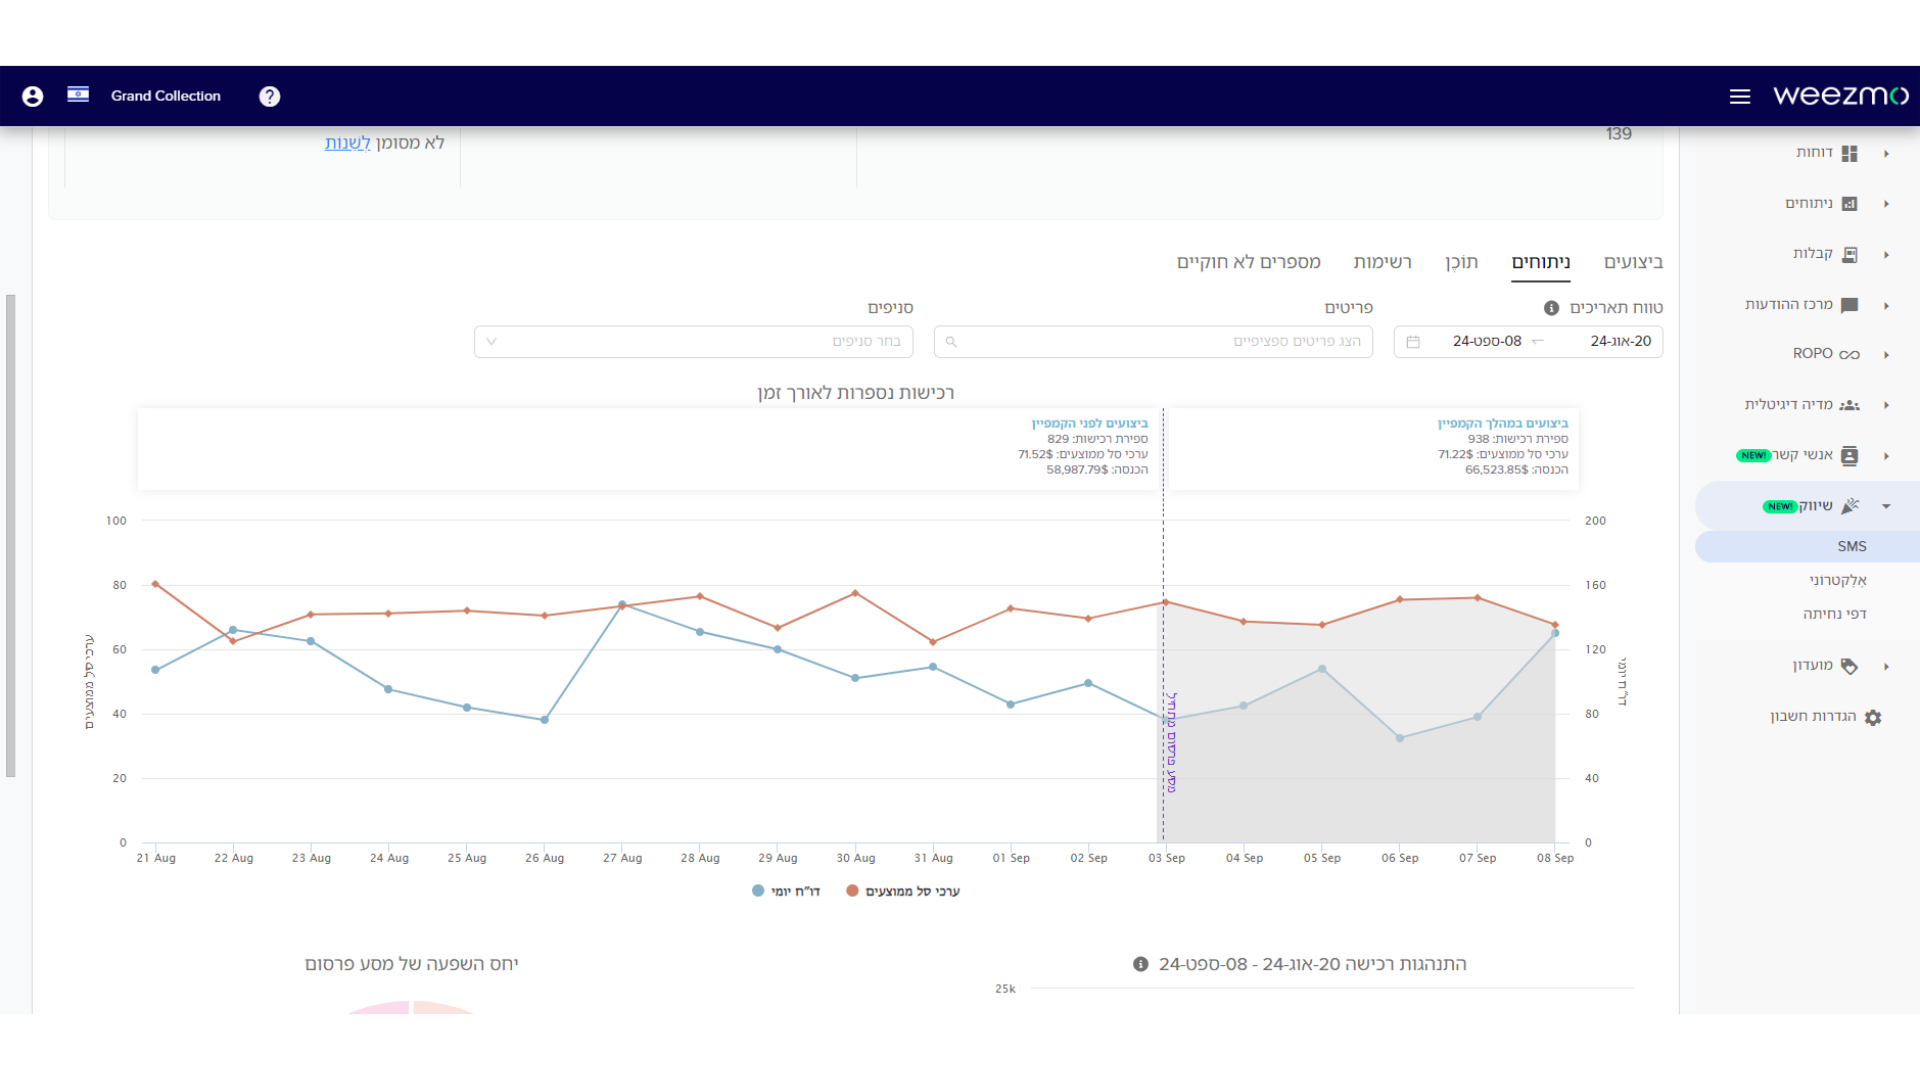Select אלקטרוני marketing submenu item

pyautogui.click(x=1838, y=580)
